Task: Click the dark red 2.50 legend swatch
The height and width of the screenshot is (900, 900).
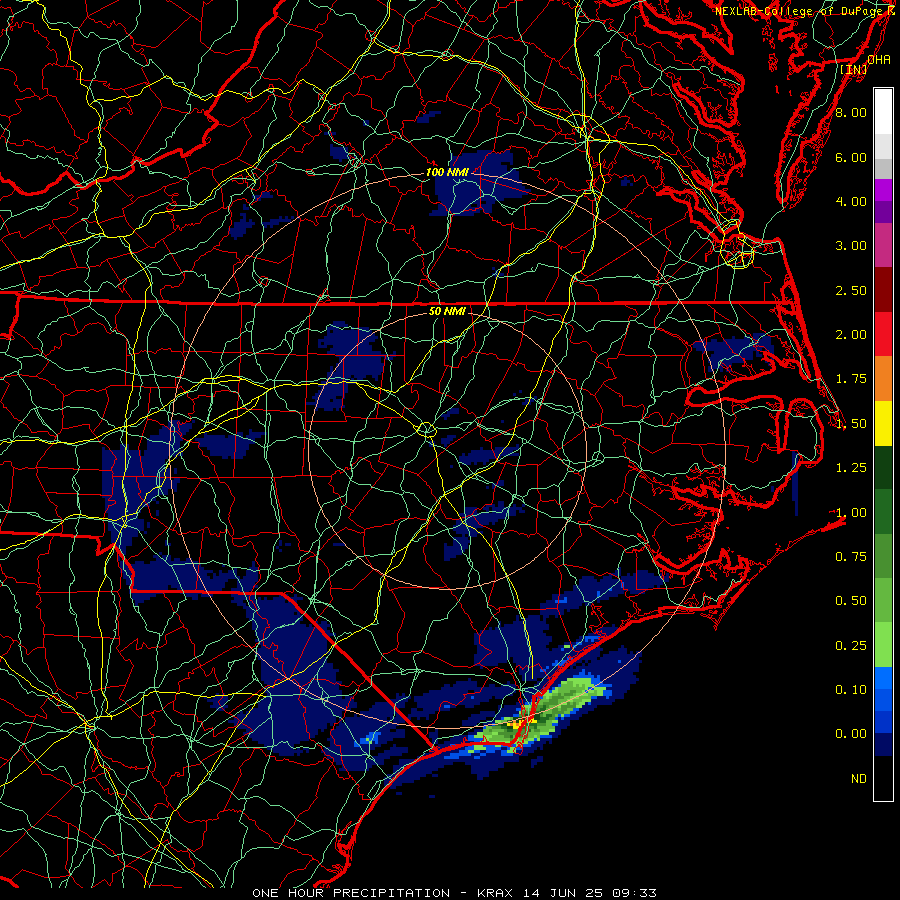Action: click(883, 290)
